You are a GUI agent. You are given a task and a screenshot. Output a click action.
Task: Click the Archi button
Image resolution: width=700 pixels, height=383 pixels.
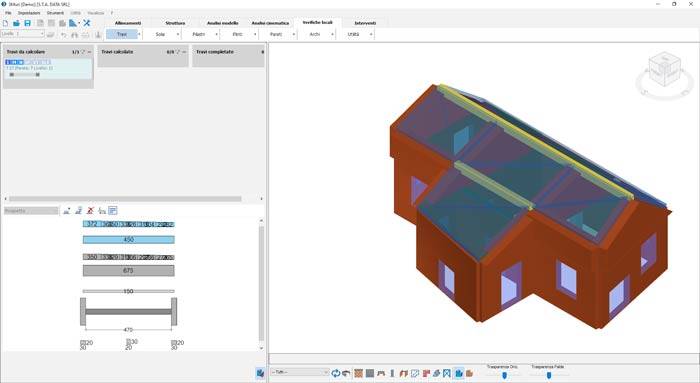315,34
